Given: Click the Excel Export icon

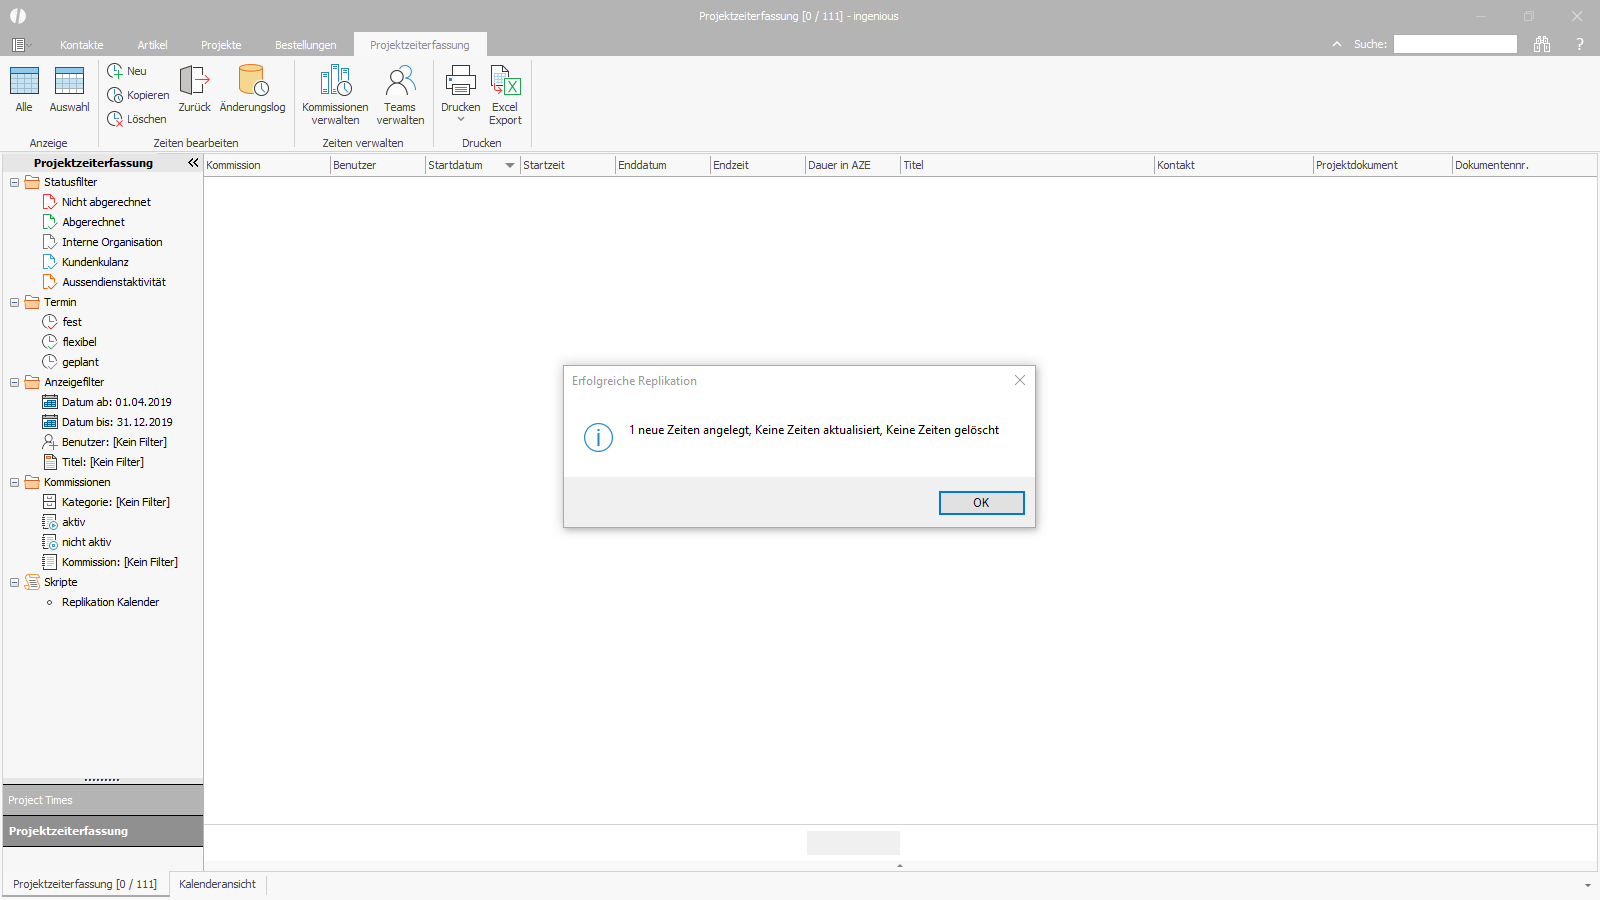Looking at the screenshot, I should 505,80.
